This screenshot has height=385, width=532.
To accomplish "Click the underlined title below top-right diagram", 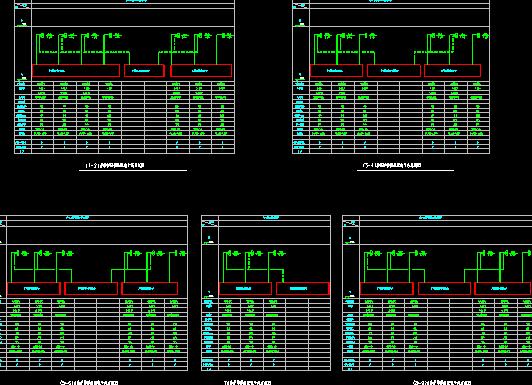I will click(392, 166).
